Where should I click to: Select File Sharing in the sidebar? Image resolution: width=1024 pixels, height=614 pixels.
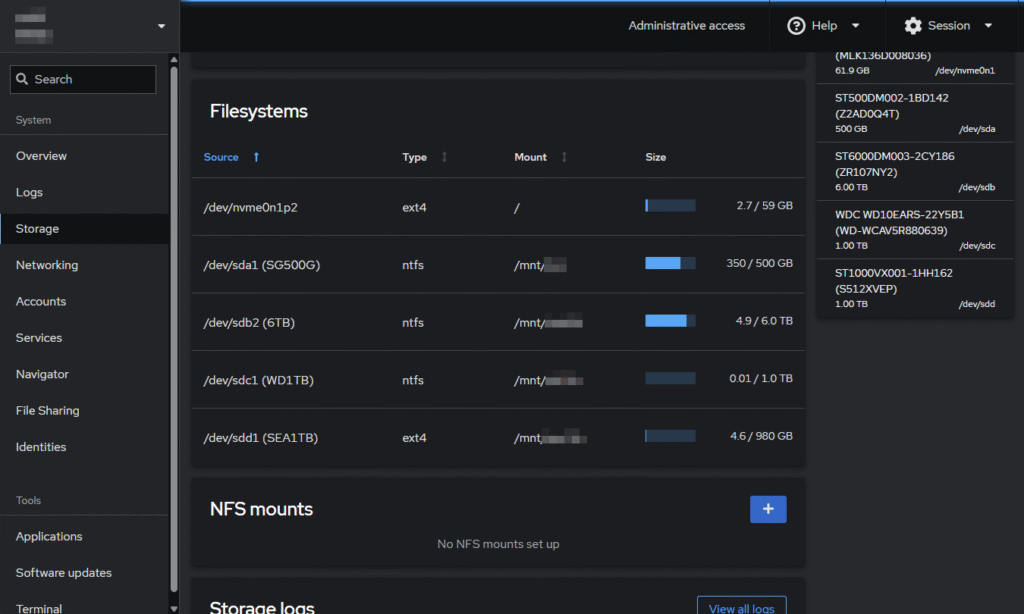47,411
